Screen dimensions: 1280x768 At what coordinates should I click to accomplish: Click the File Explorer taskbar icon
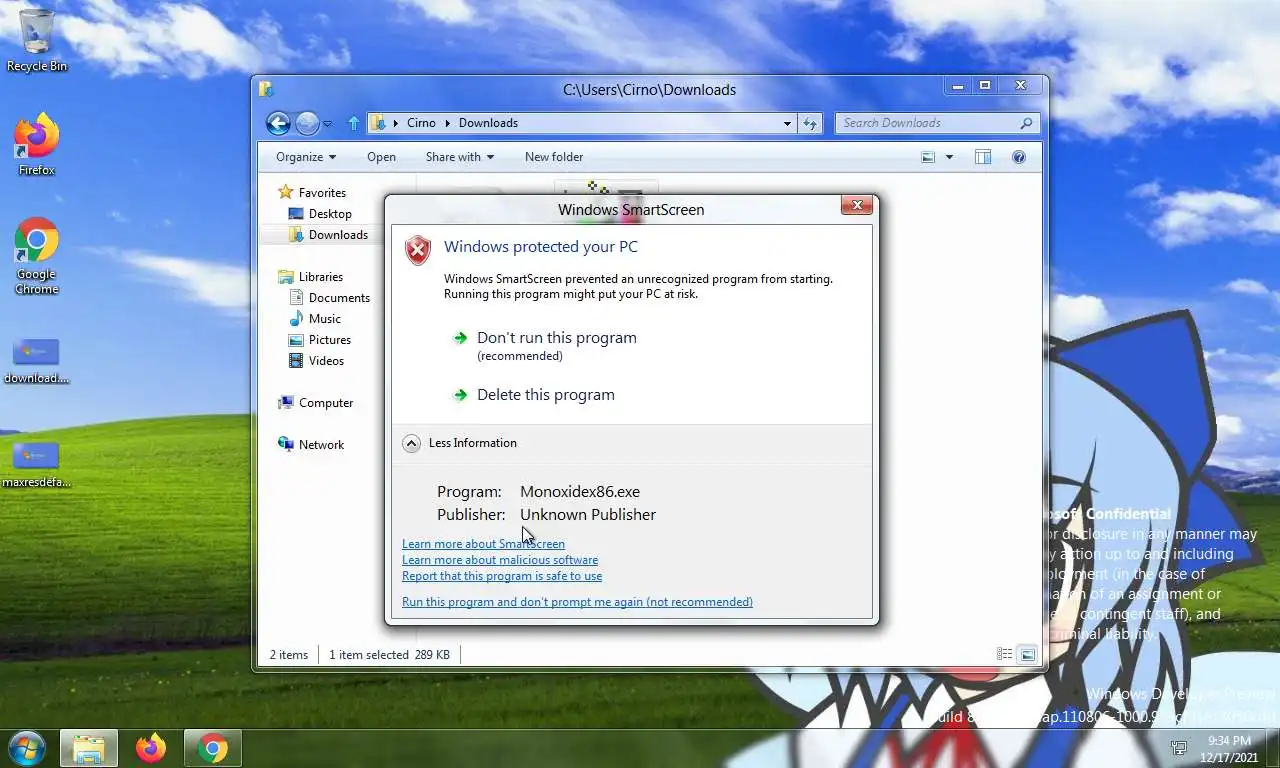[x=89, y=748]
